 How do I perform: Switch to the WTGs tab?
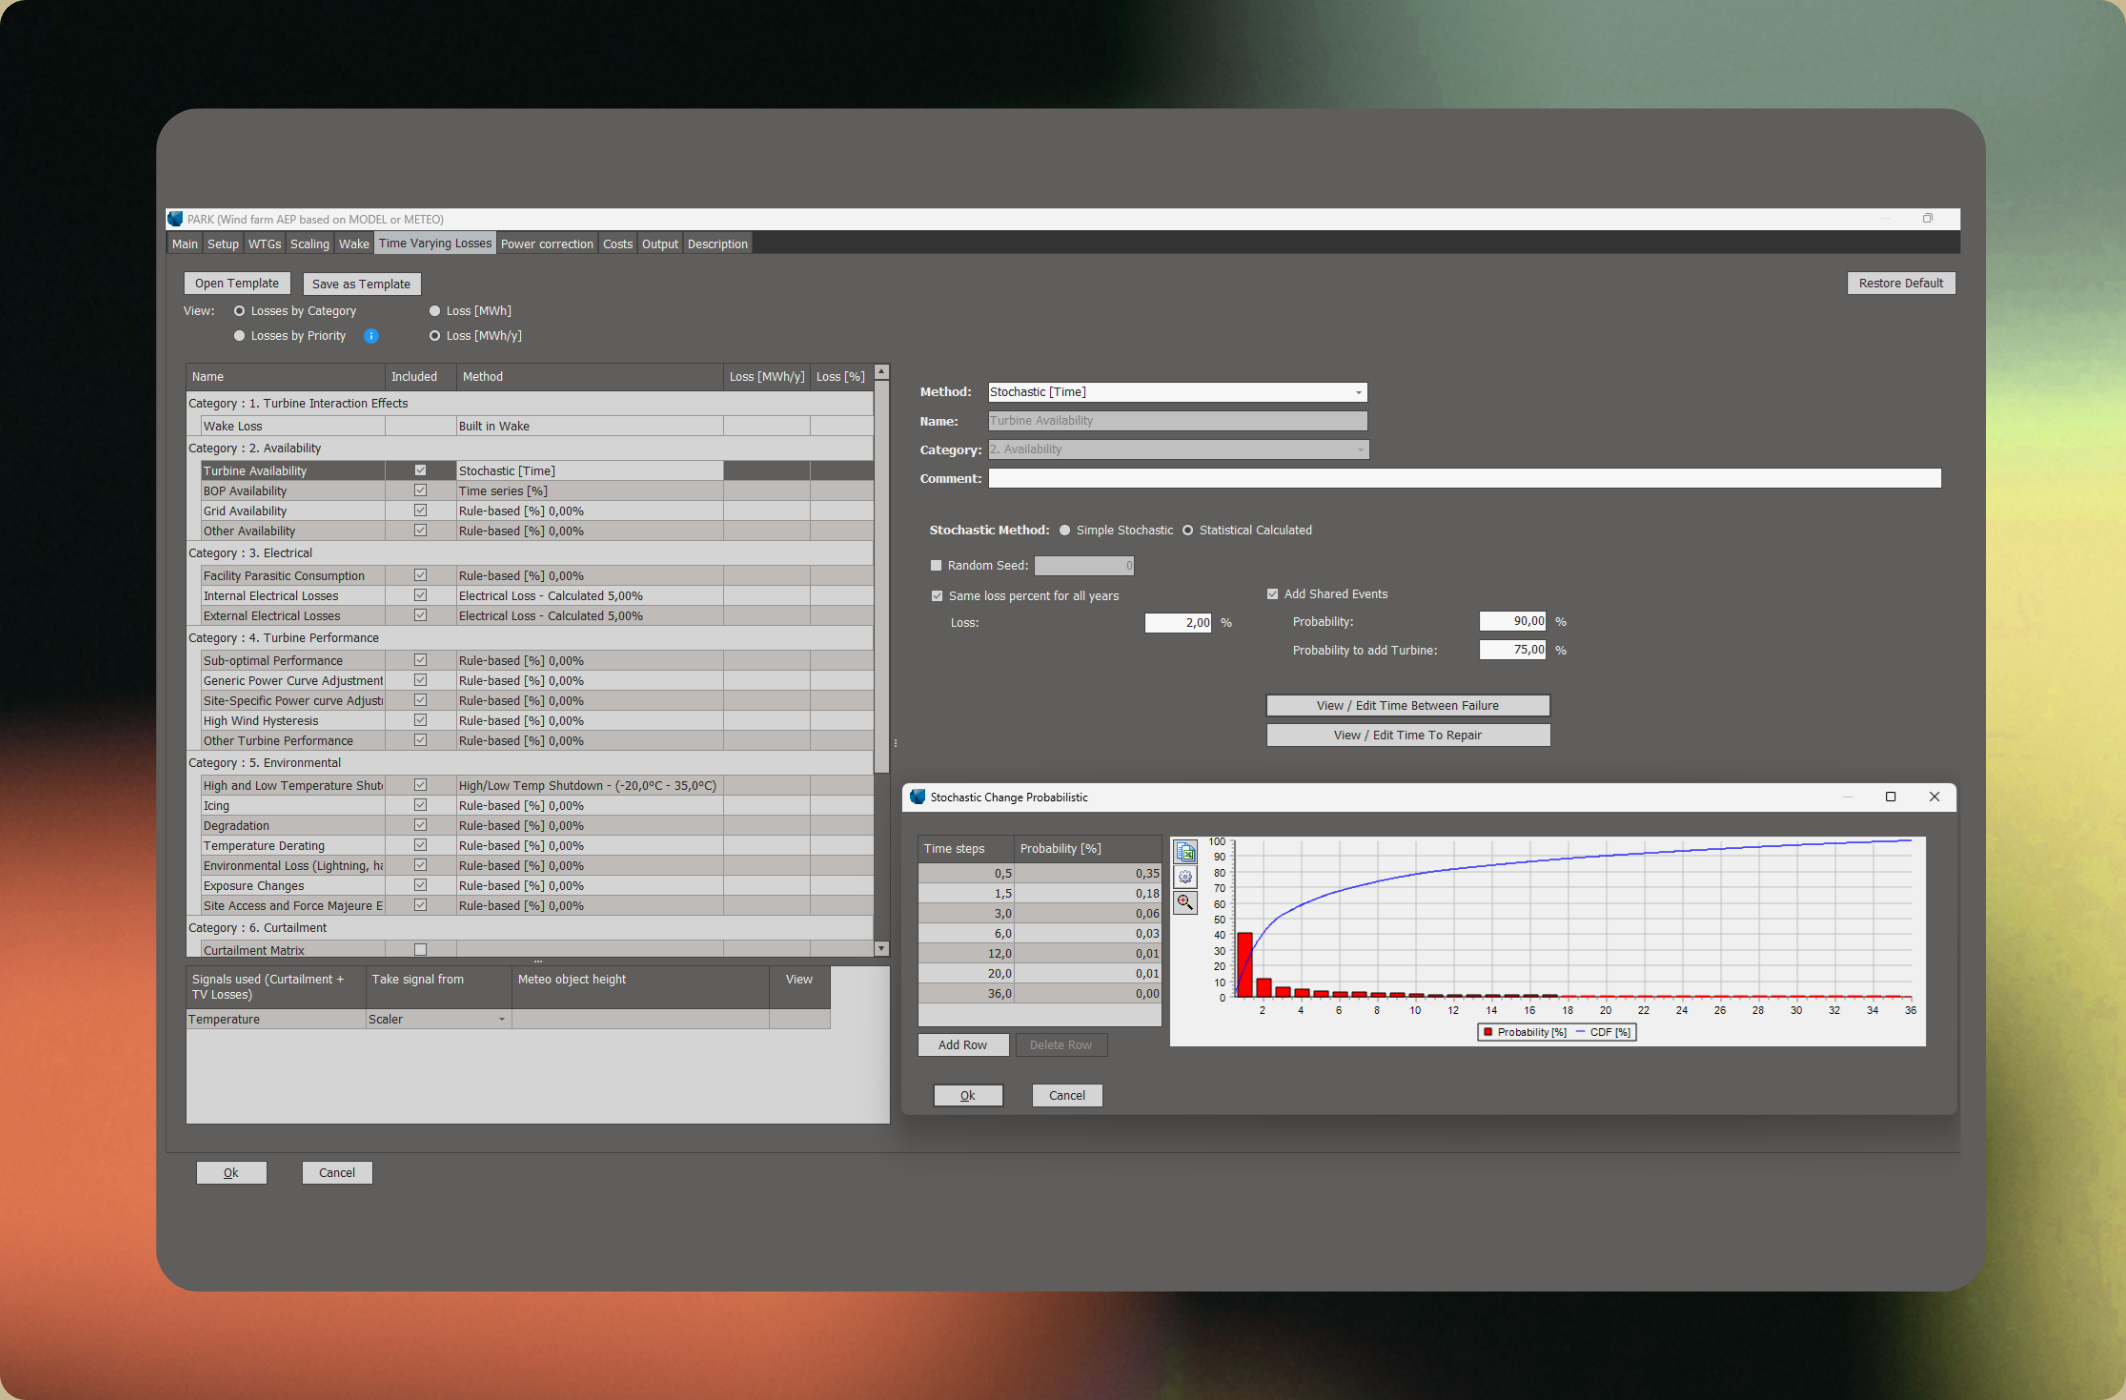click(264, 244)
